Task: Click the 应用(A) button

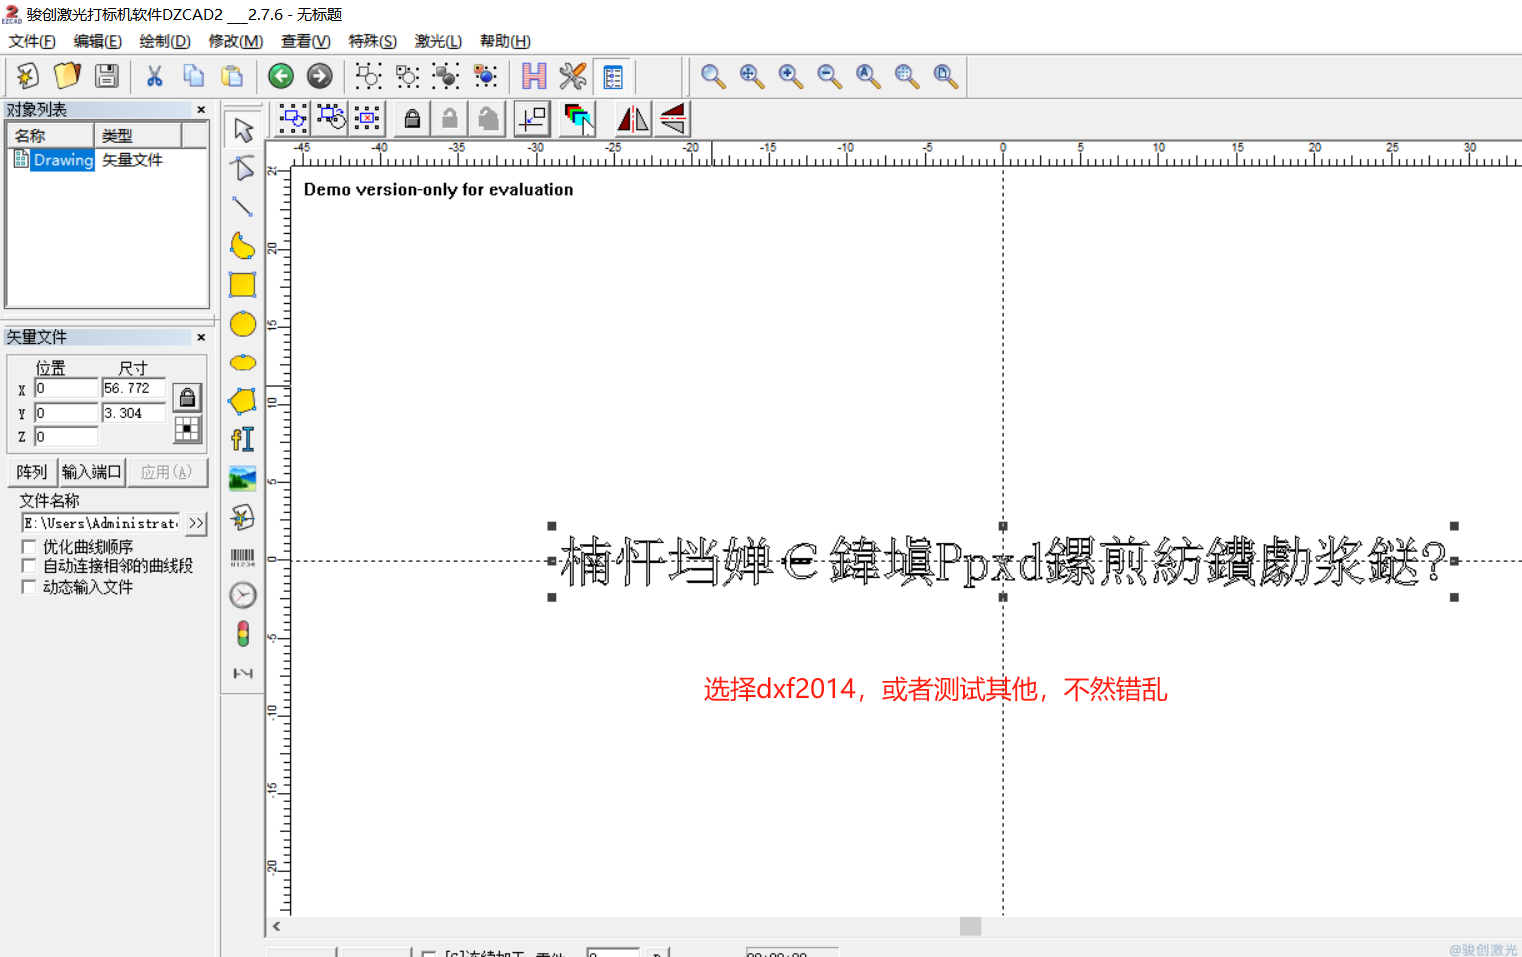Action: [167, 472]
